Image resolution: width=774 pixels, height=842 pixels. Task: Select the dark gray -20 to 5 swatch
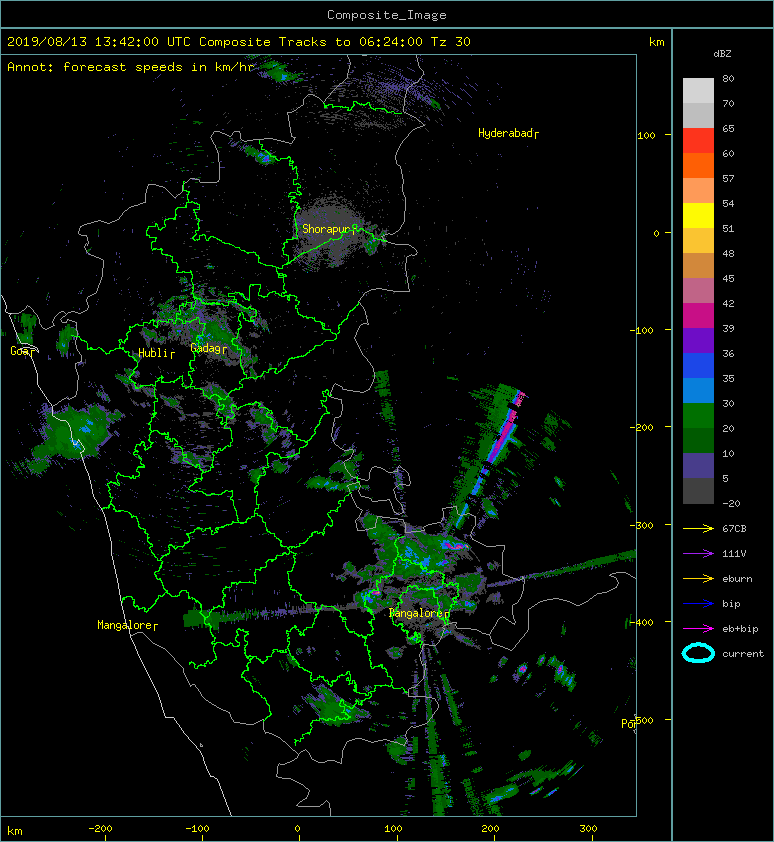pos(698,490)
